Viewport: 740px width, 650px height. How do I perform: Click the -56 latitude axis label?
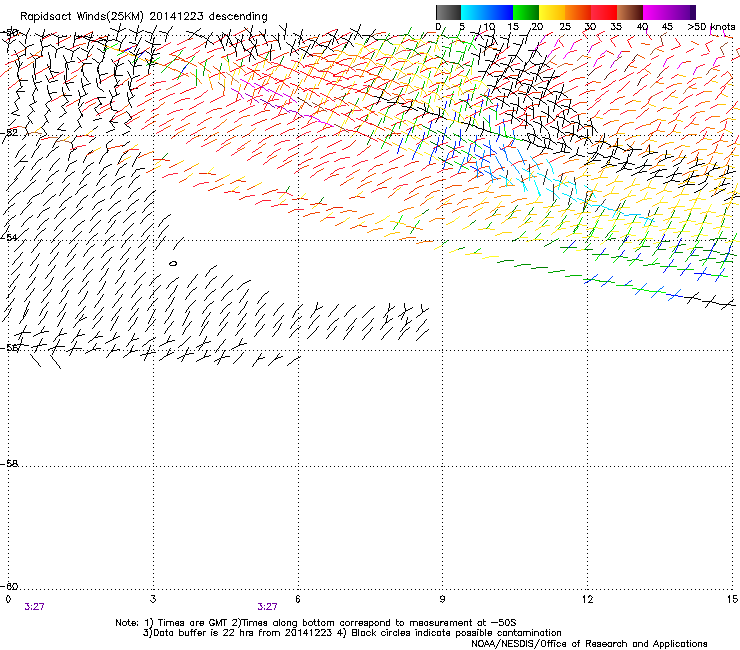[10, 347]
